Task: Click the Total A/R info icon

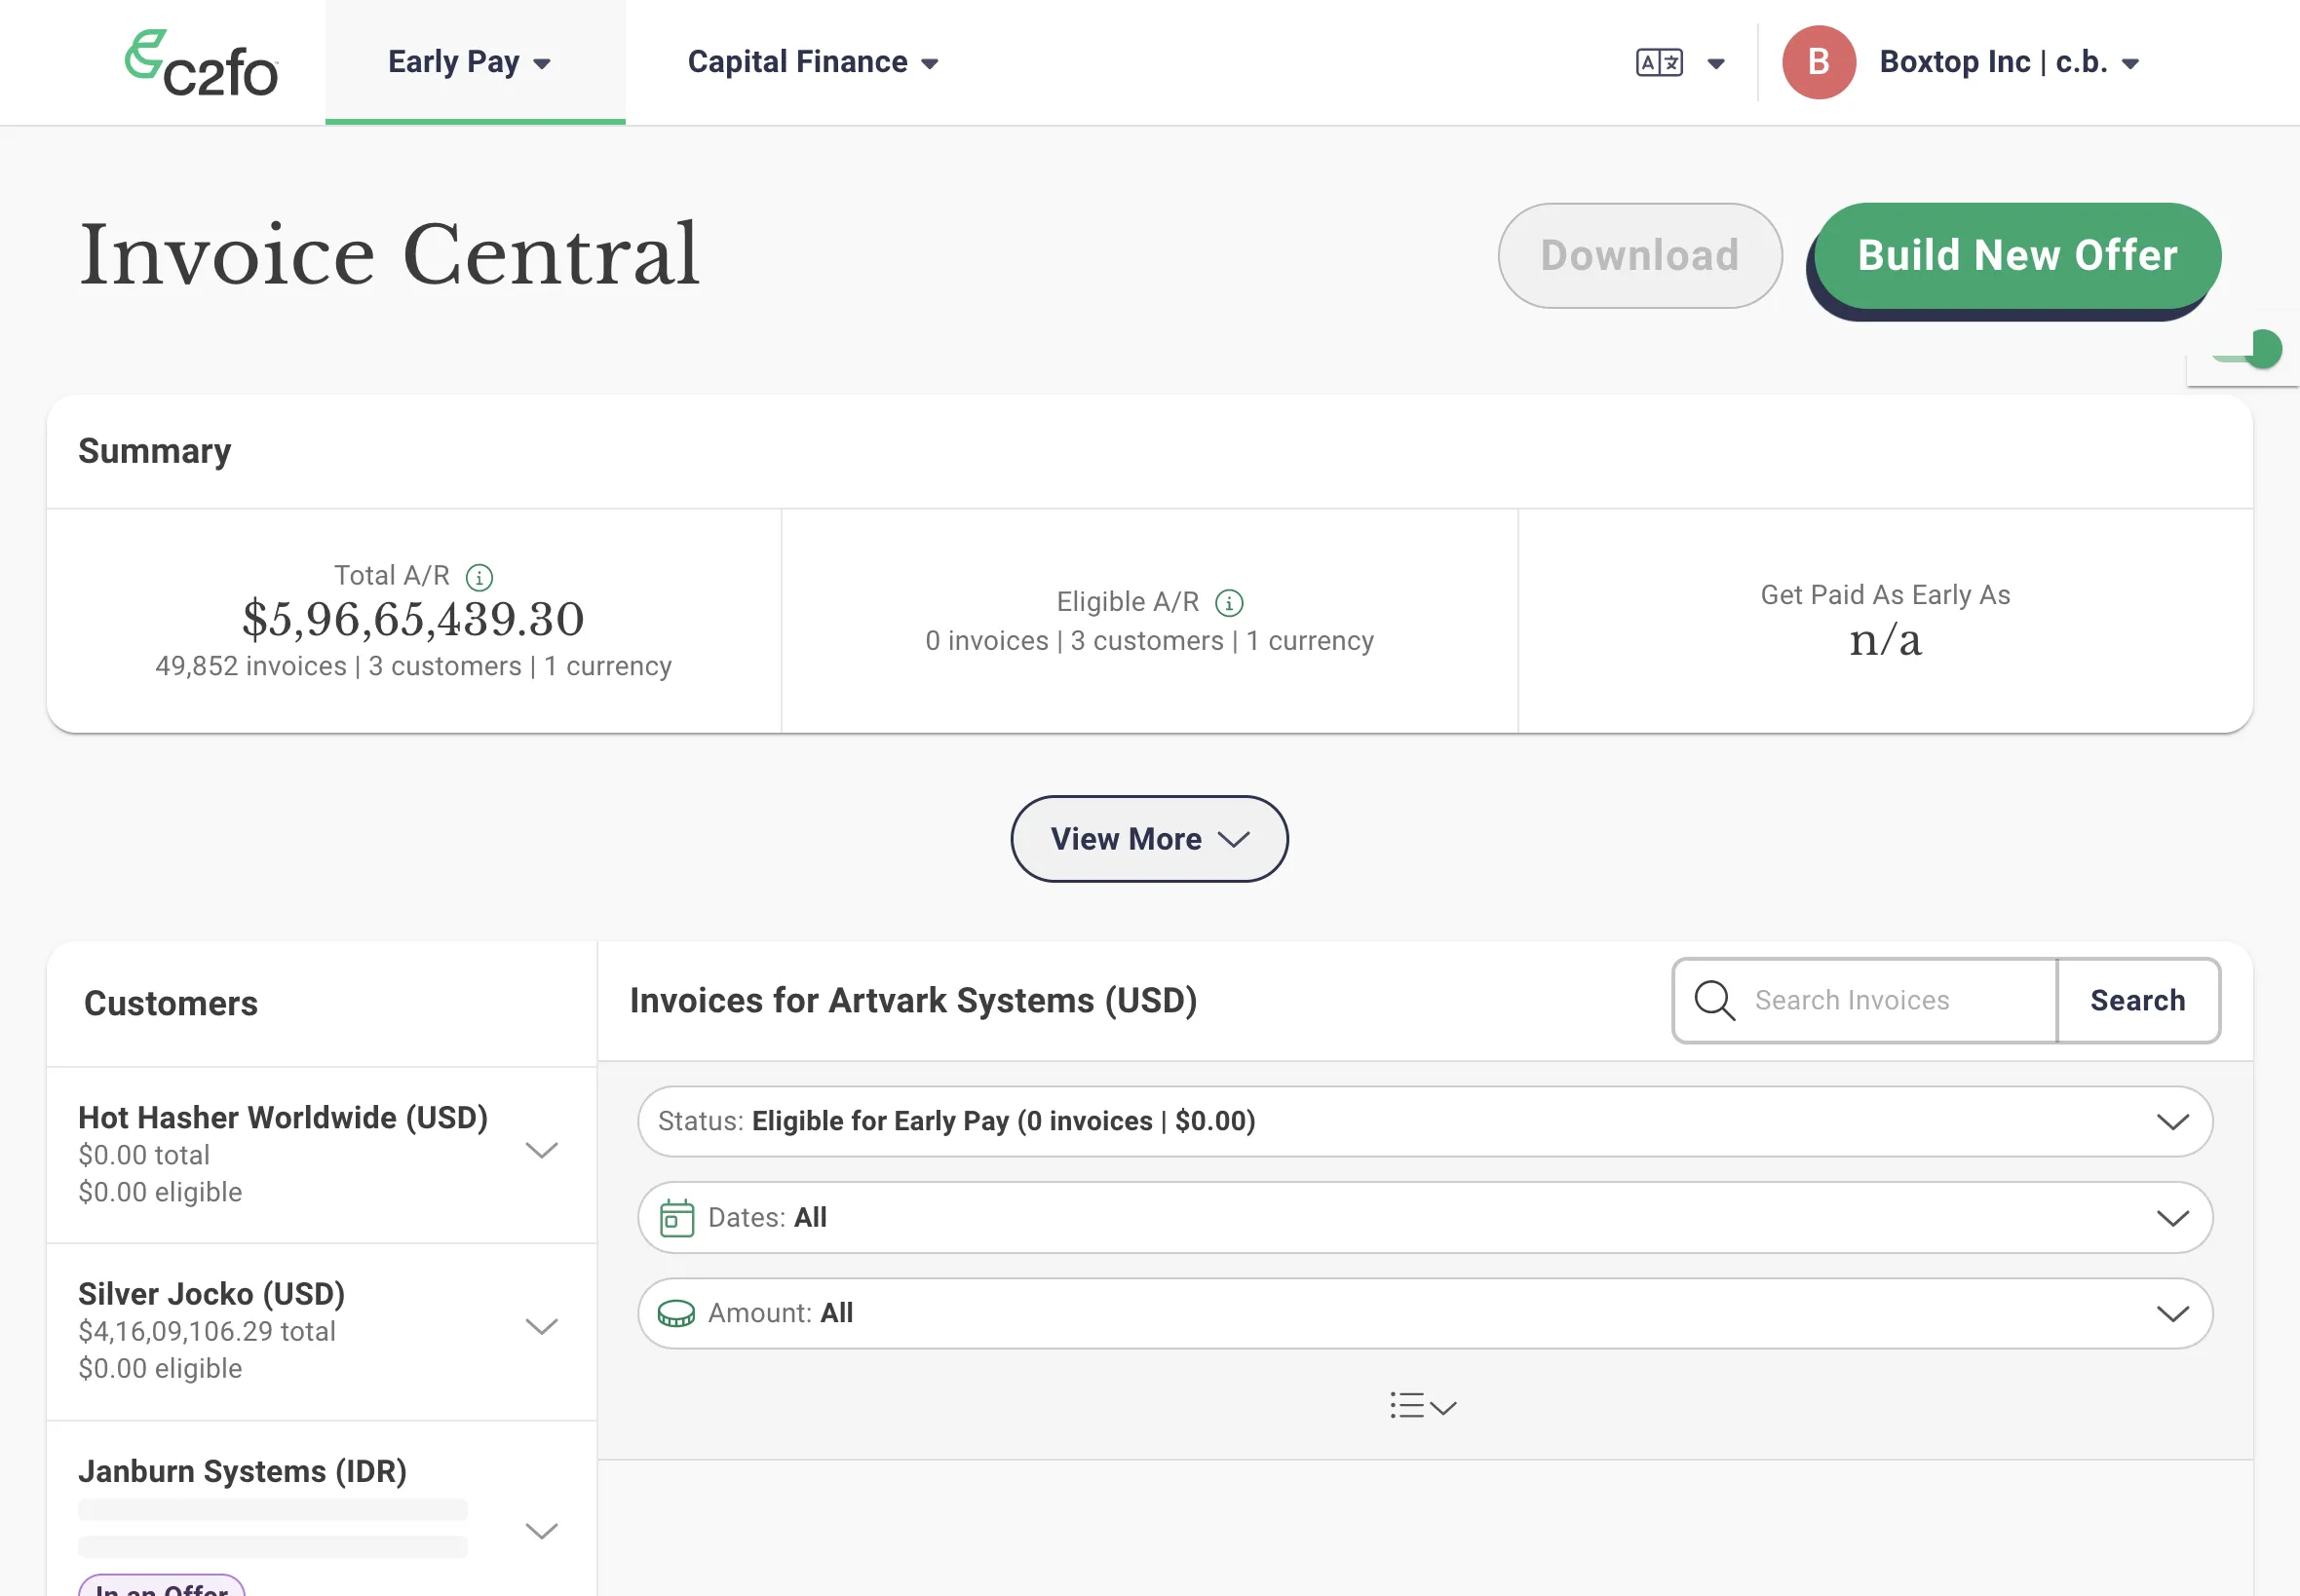Action: 480,577
